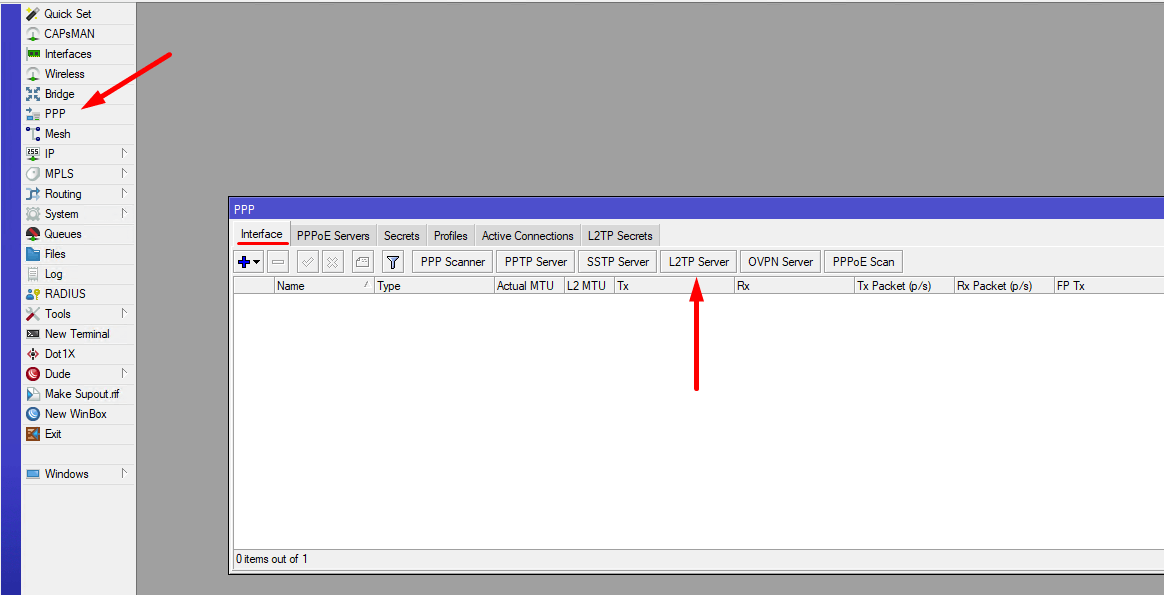Click the RADIUS icon
1164x595 pixels.
coord(33,295)
